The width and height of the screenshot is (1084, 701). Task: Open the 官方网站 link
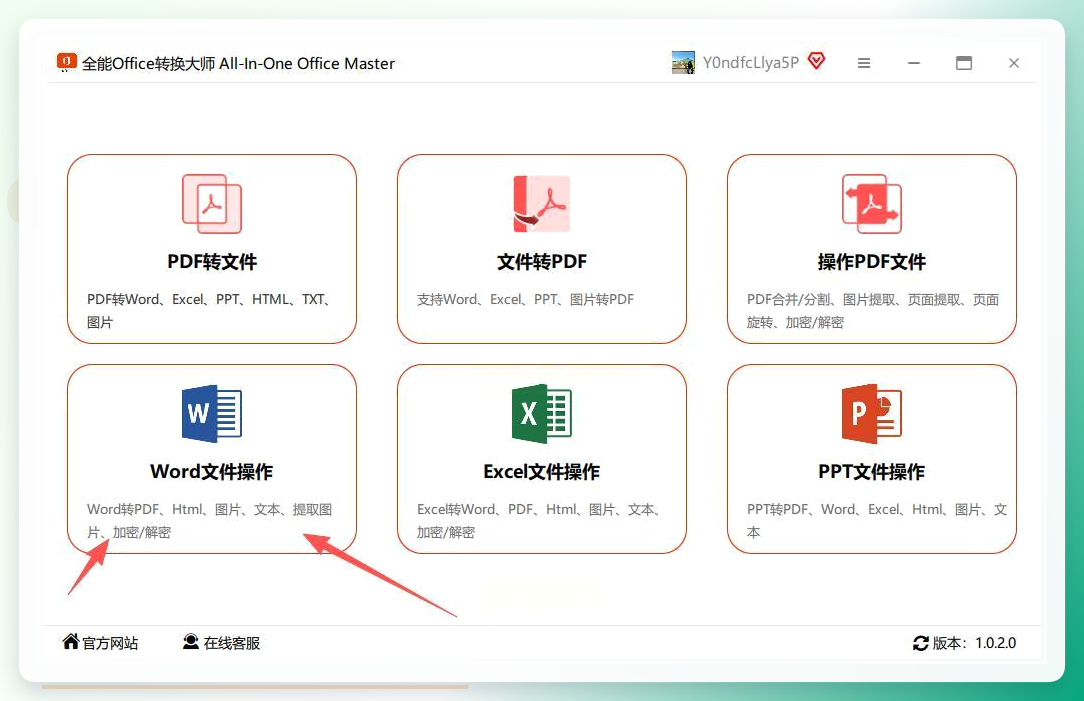pyautogui.click(x=110, y=643)
